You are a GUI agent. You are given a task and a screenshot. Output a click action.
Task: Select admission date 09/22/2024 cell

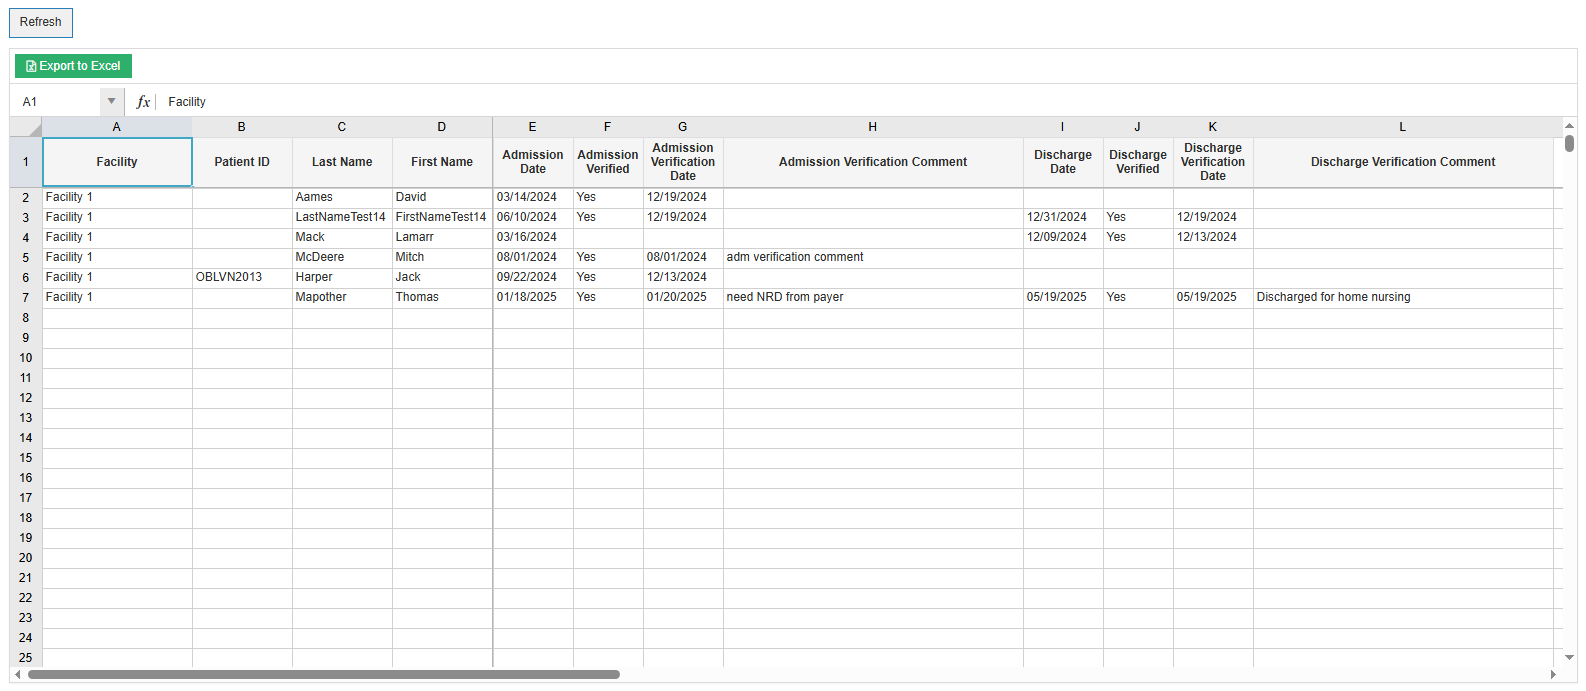coord(533,278)
